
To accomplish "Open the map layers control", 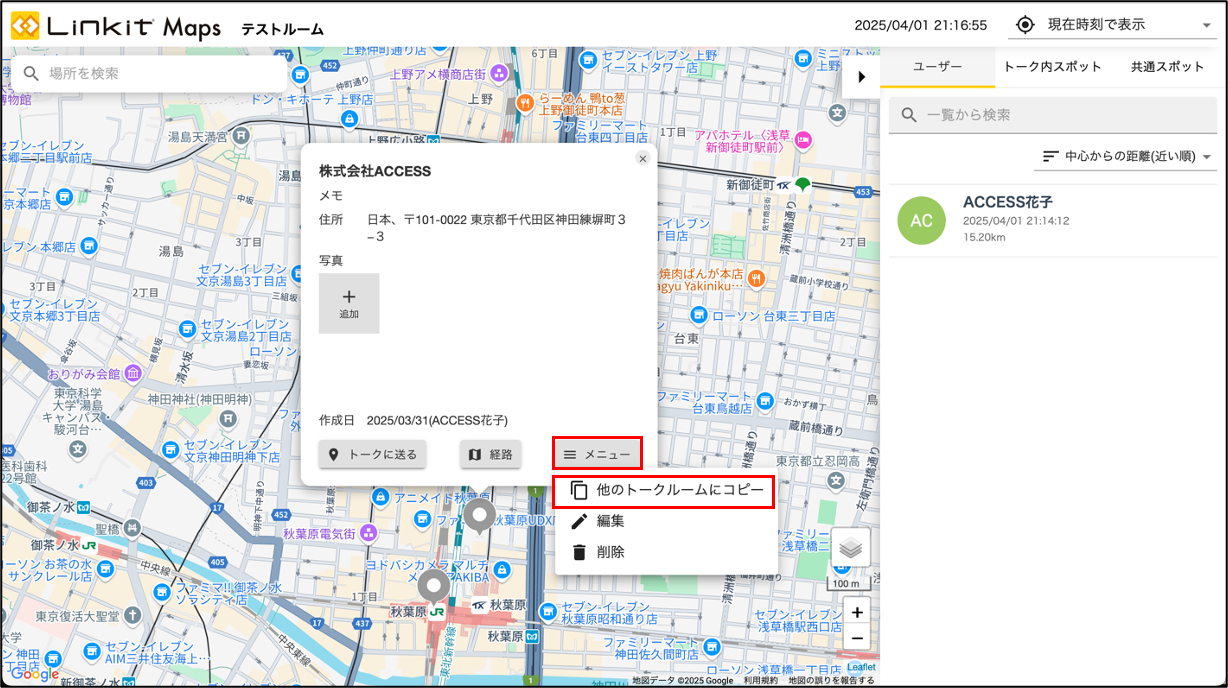I will click(x=850, y=547).
